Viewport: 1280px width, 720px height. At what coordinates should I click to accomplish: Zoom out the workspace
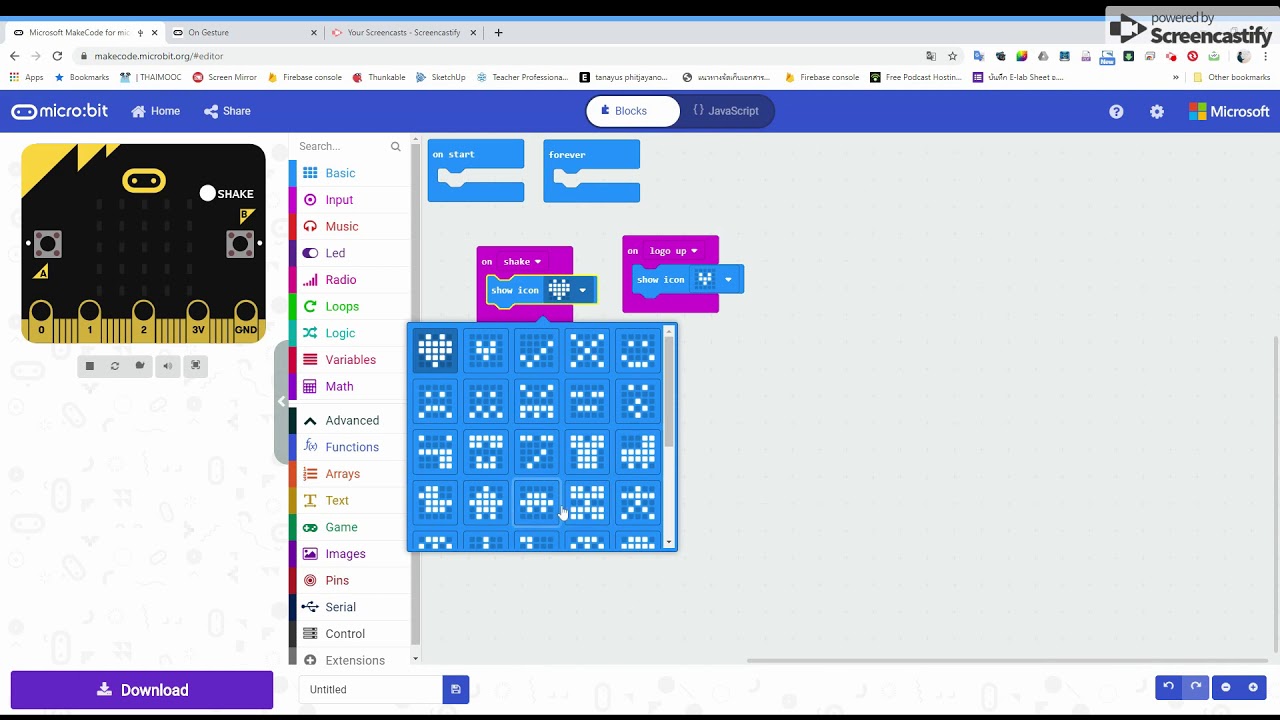point(1225,687)
